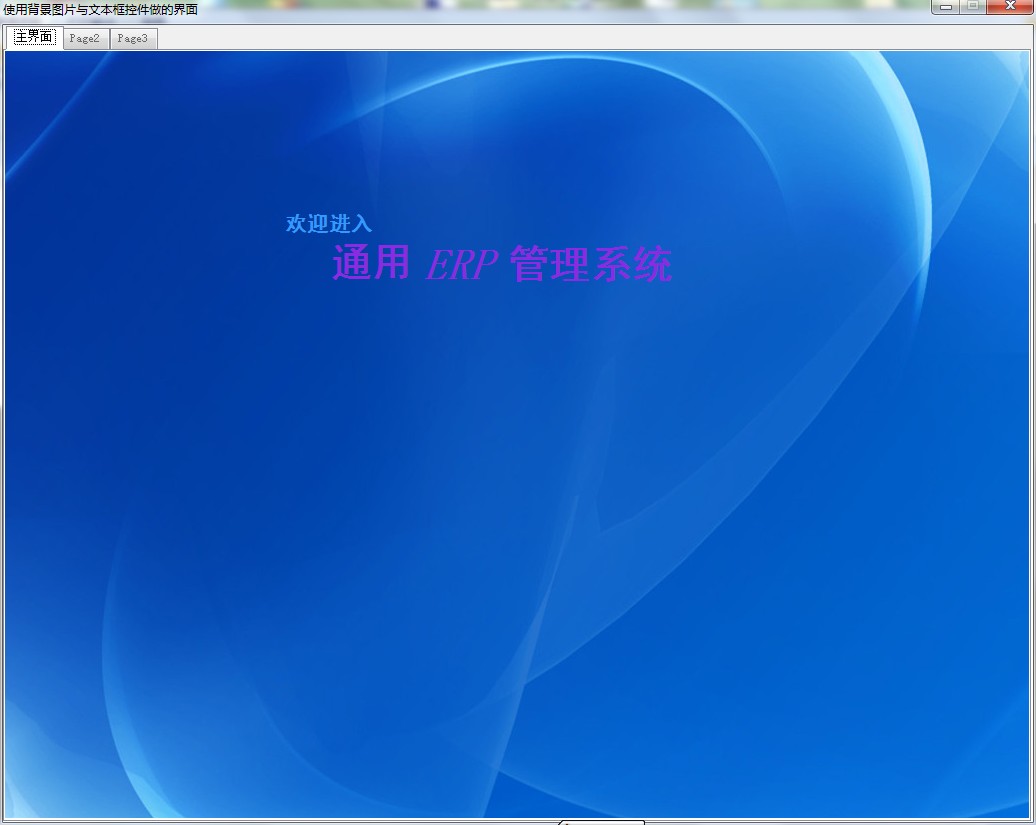Switch to the Page2 tab
Viewport: 1036px width, 825px height.
pyautogui.click(x=85, y=39)
